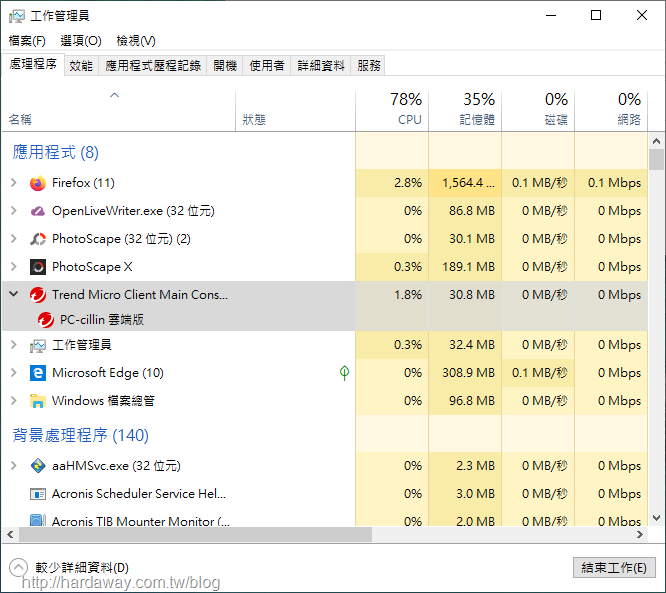This screenshot has width=666, height=593.
Task: Click Windows 檔案總管 memory value 96.8 MB
Action: (x=472, y=401)
